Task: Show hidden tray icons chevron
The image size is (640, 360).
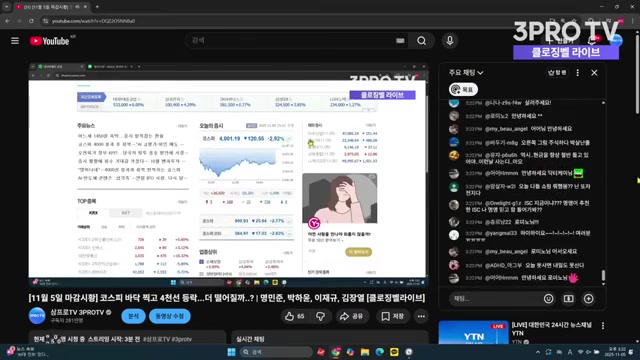Action: pyautogui.click(x=538, y=352)
